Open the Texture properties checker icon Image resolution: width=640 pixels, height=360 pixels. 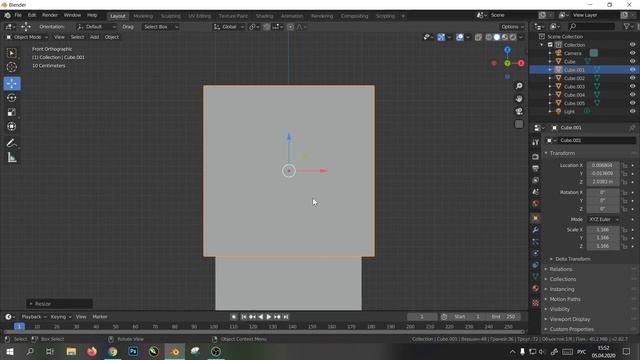(536, 303)
